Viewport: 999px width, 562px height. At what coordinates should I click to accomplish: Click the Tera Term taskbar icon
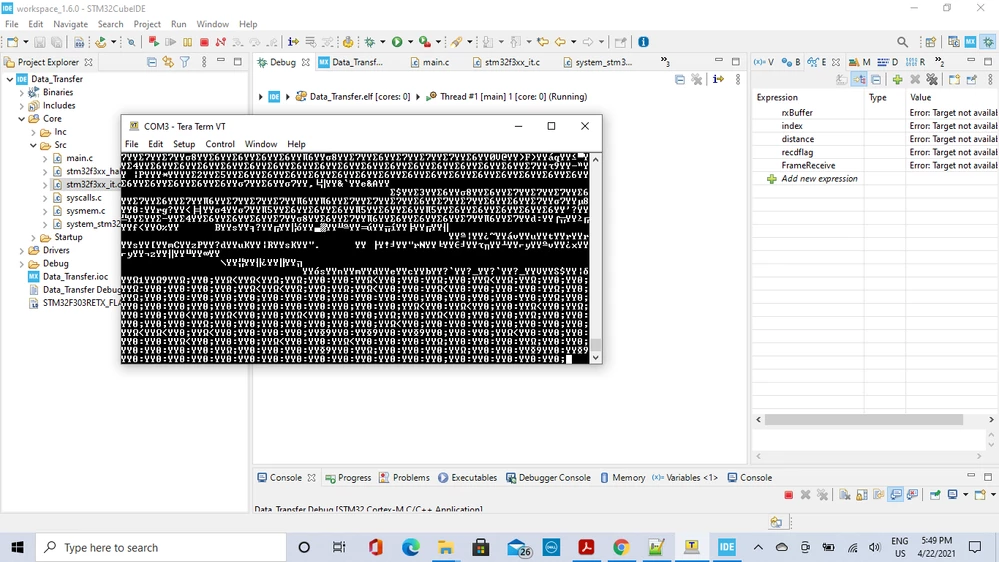[x=691, y=547]
